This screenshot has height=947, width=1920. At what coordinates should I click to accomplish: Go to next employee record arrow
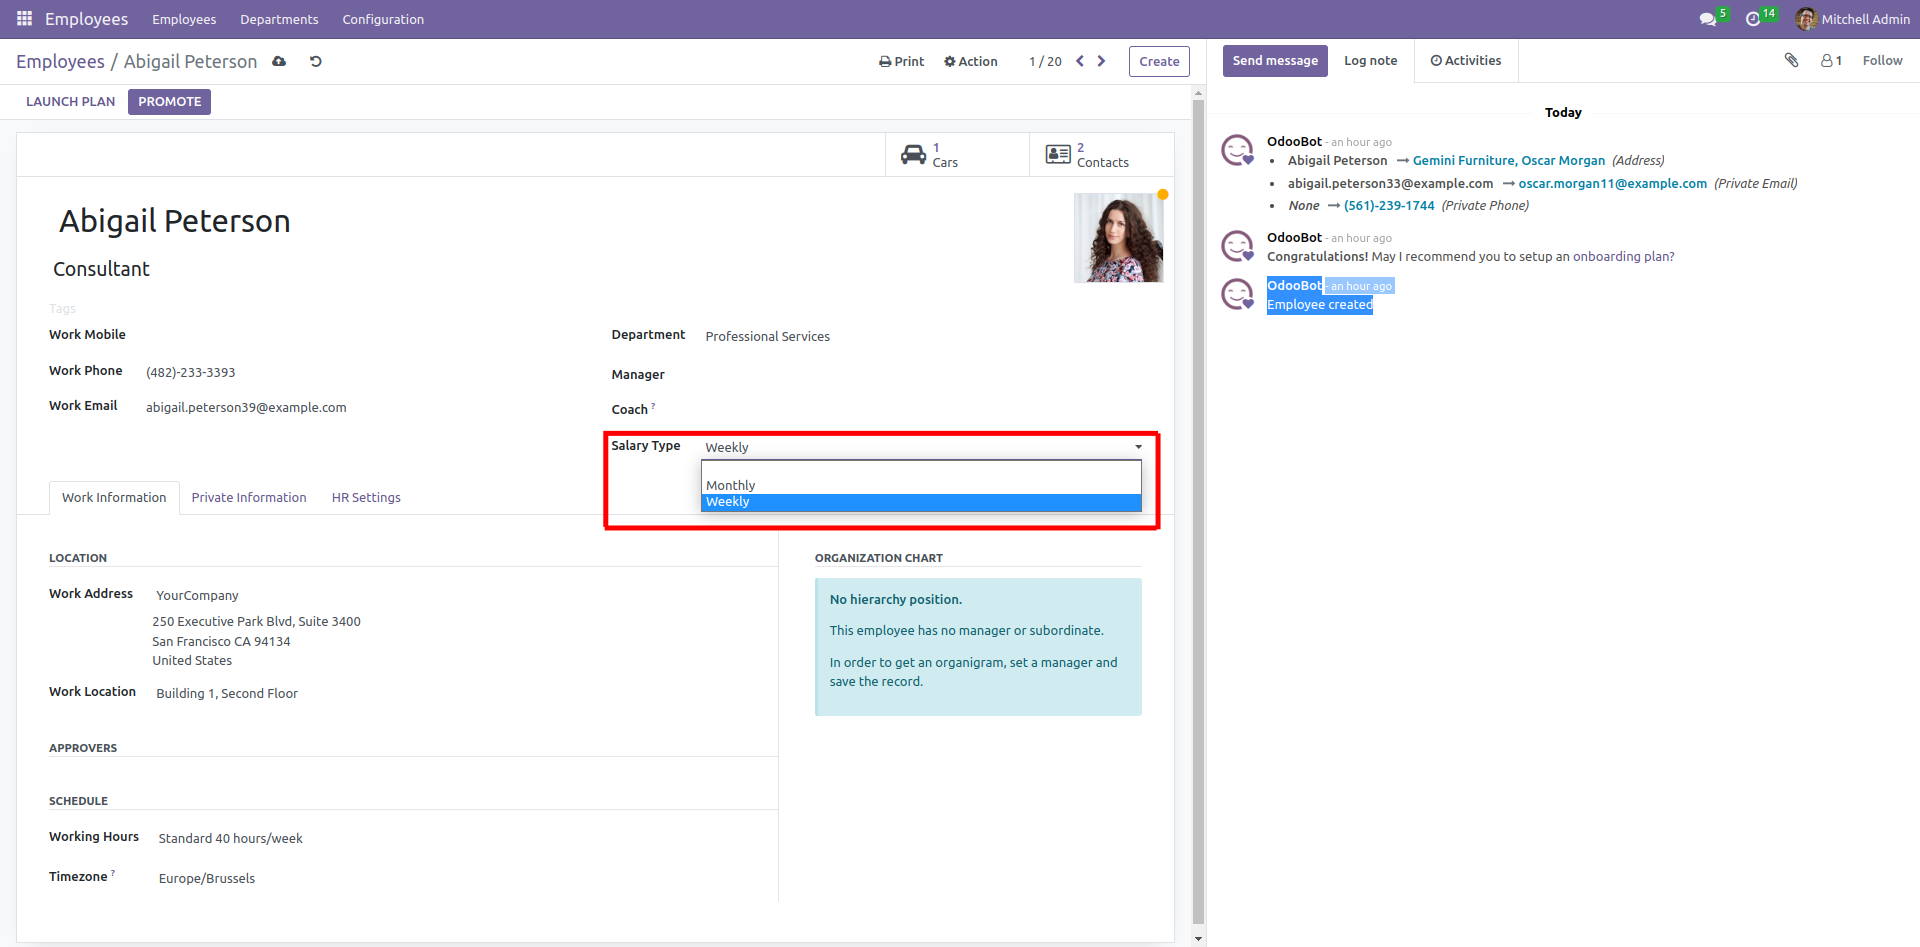pos(1101,61)
